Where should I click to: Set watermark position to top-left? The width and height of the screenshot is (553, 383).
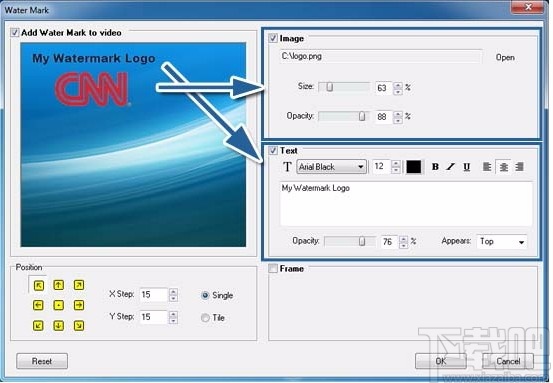pos(38,285)
